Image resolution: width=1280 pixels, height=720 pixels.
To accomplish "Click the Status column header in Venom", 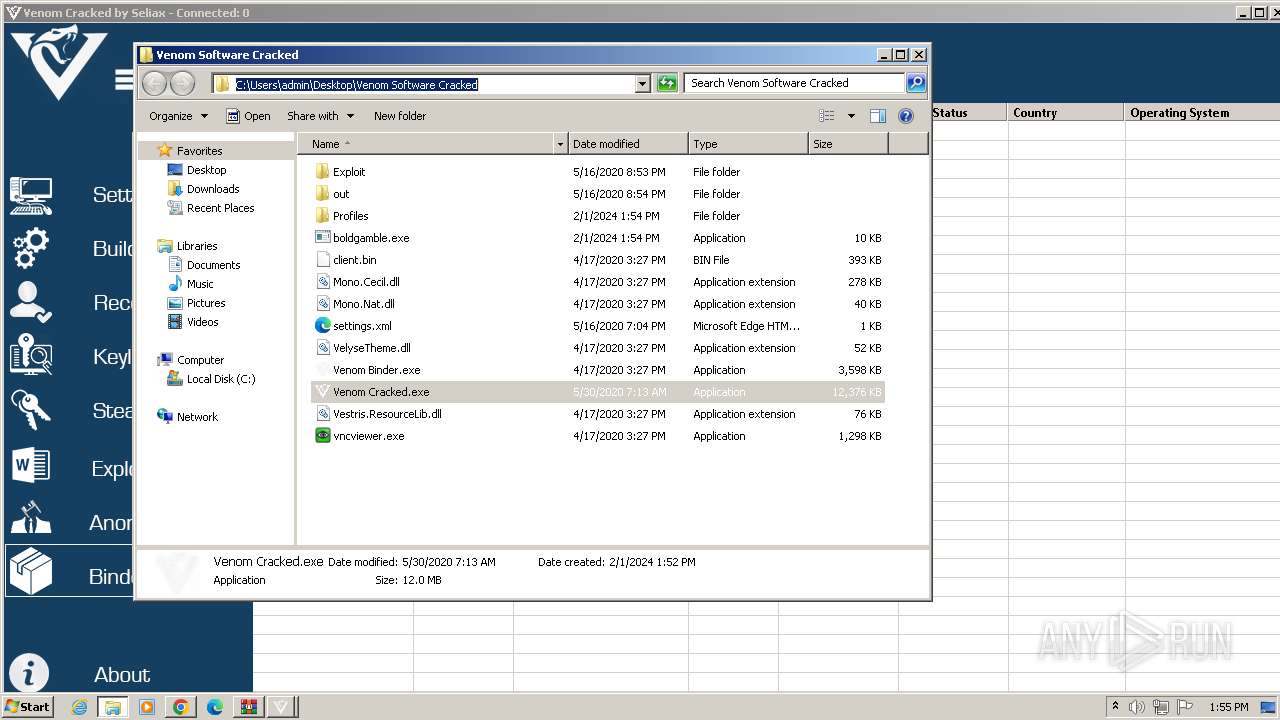I will pyautogui.click(x=968, y=113).
